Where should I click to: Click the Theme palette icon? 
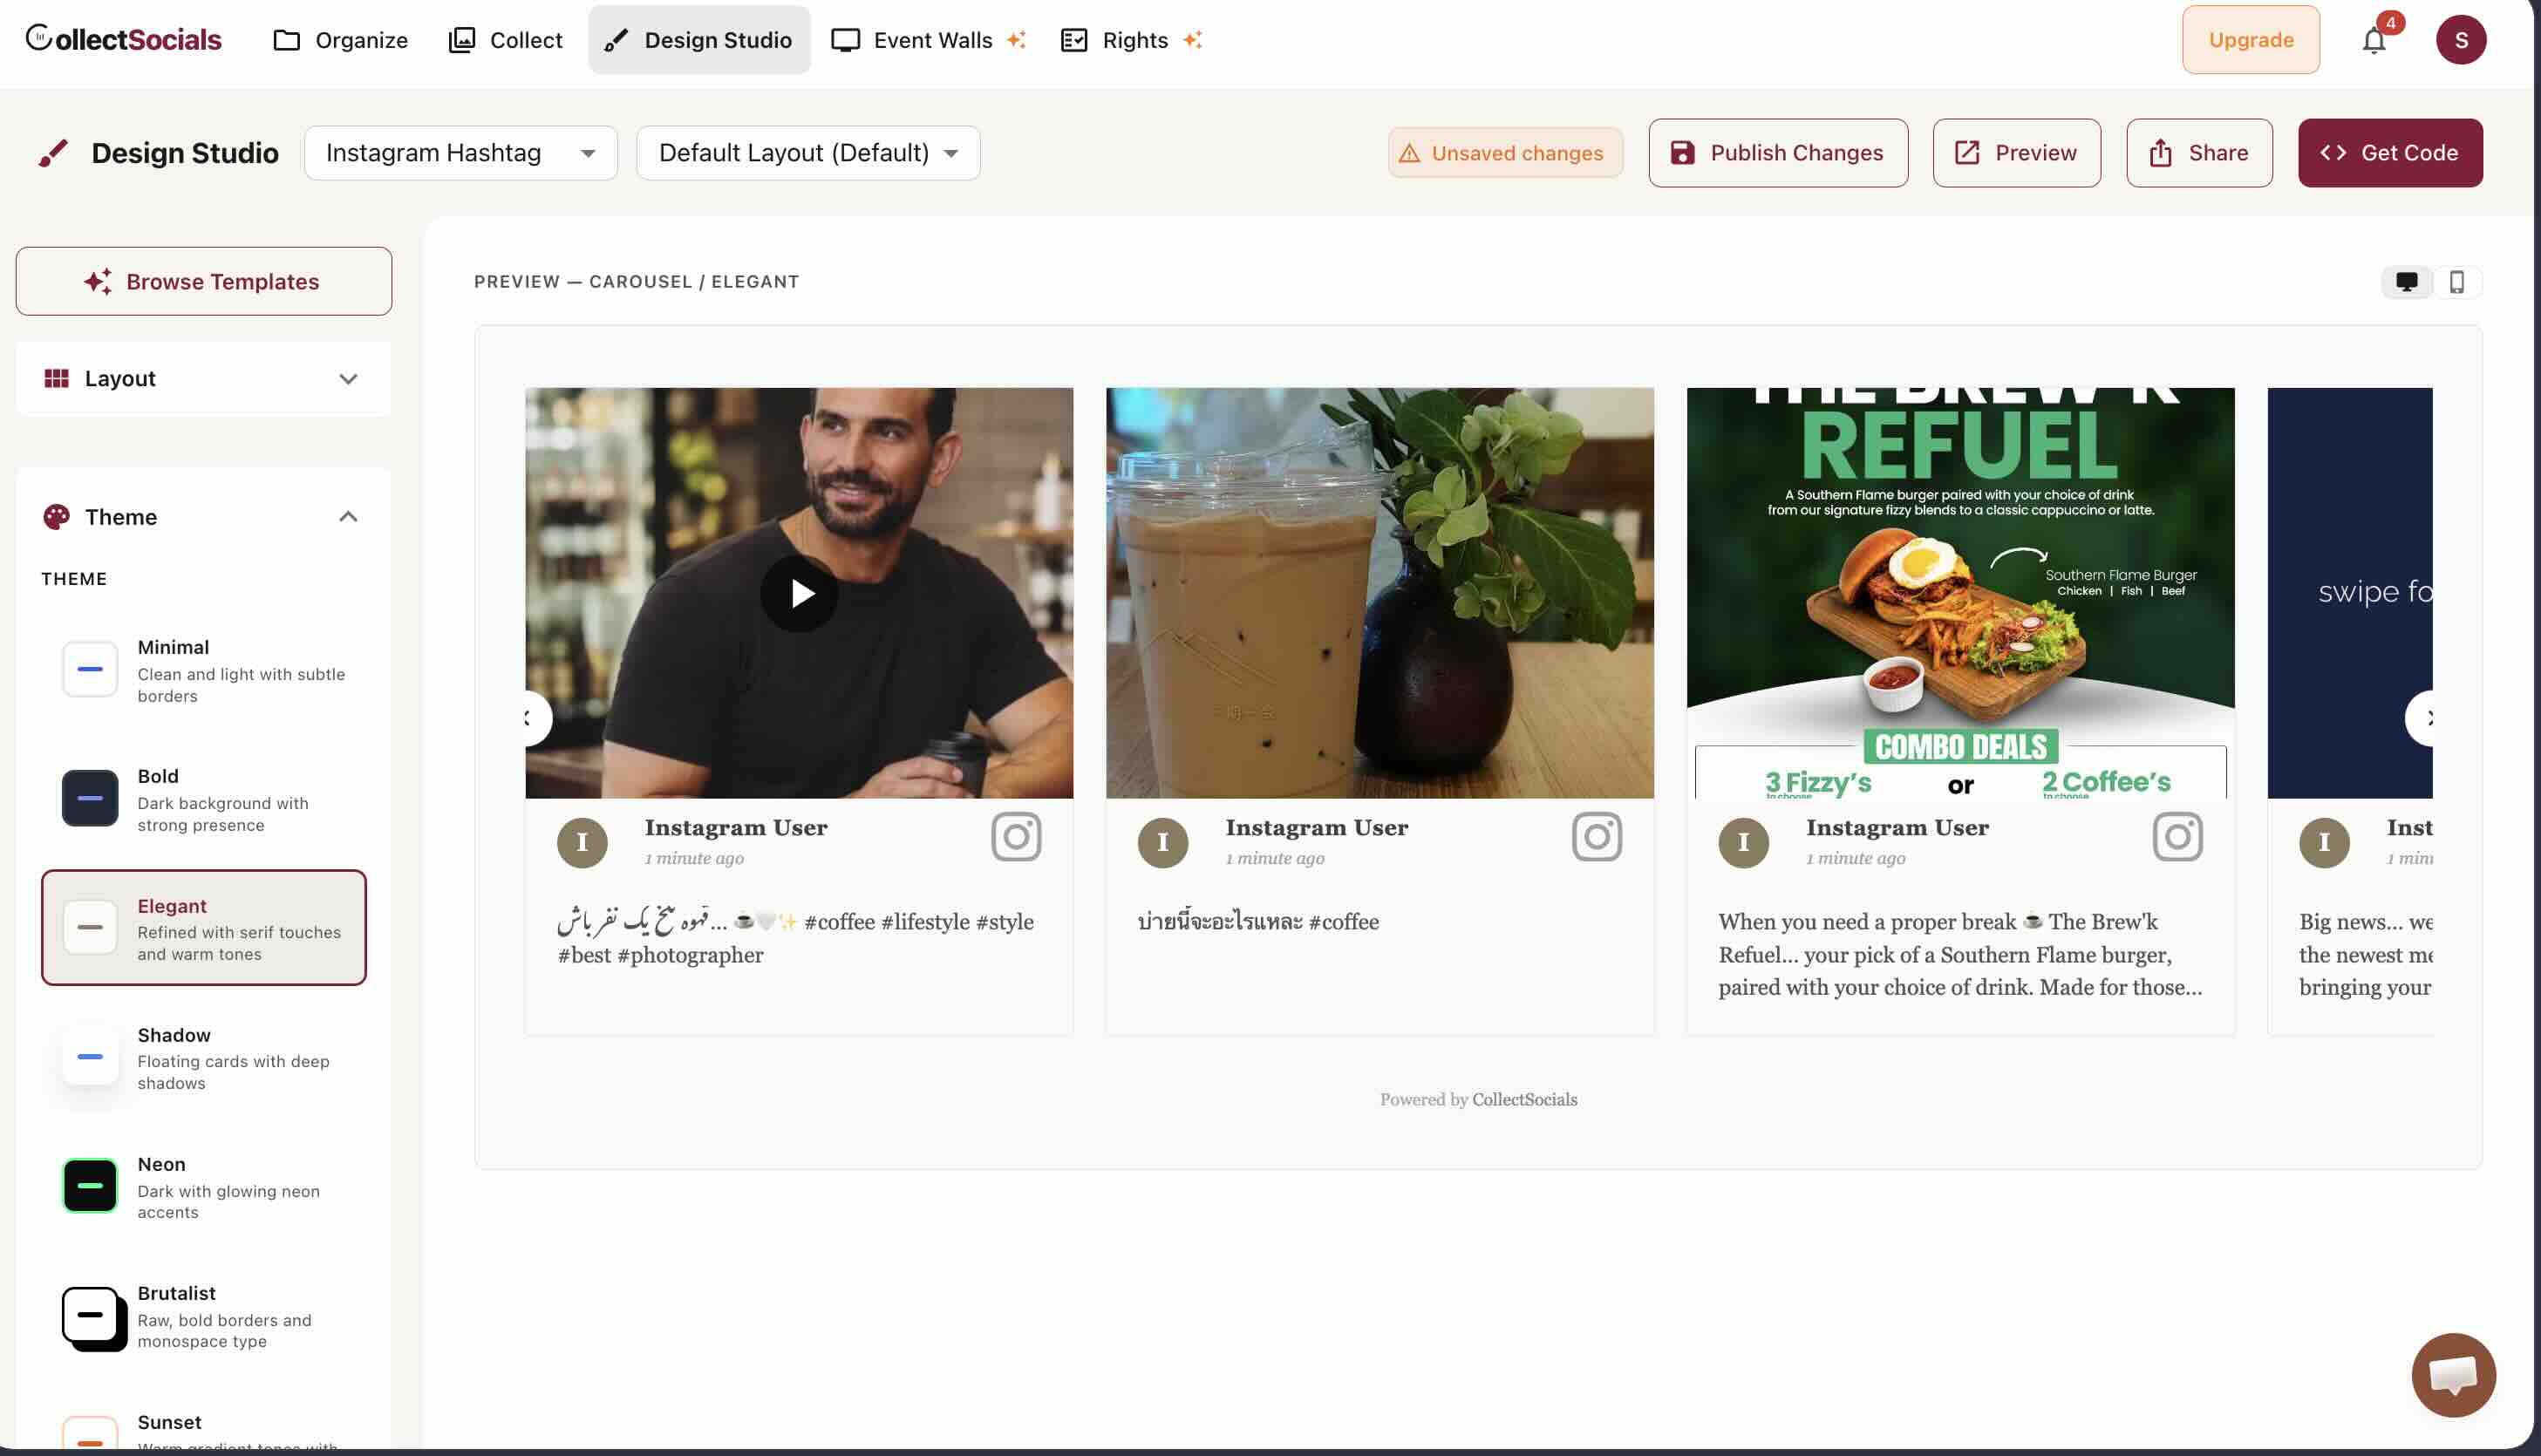pyautogui.click(x=56, y=517)
